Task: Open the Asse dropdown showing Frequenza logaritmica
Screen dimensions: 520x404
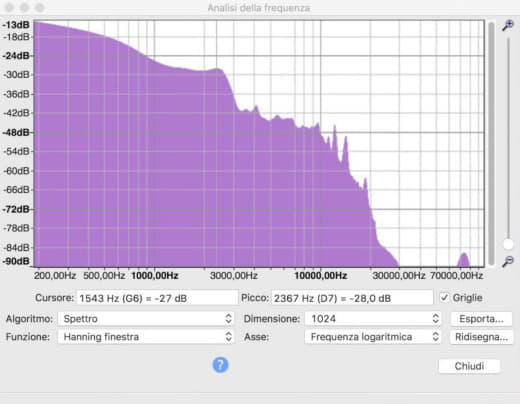Action: [x=373, y=337]
